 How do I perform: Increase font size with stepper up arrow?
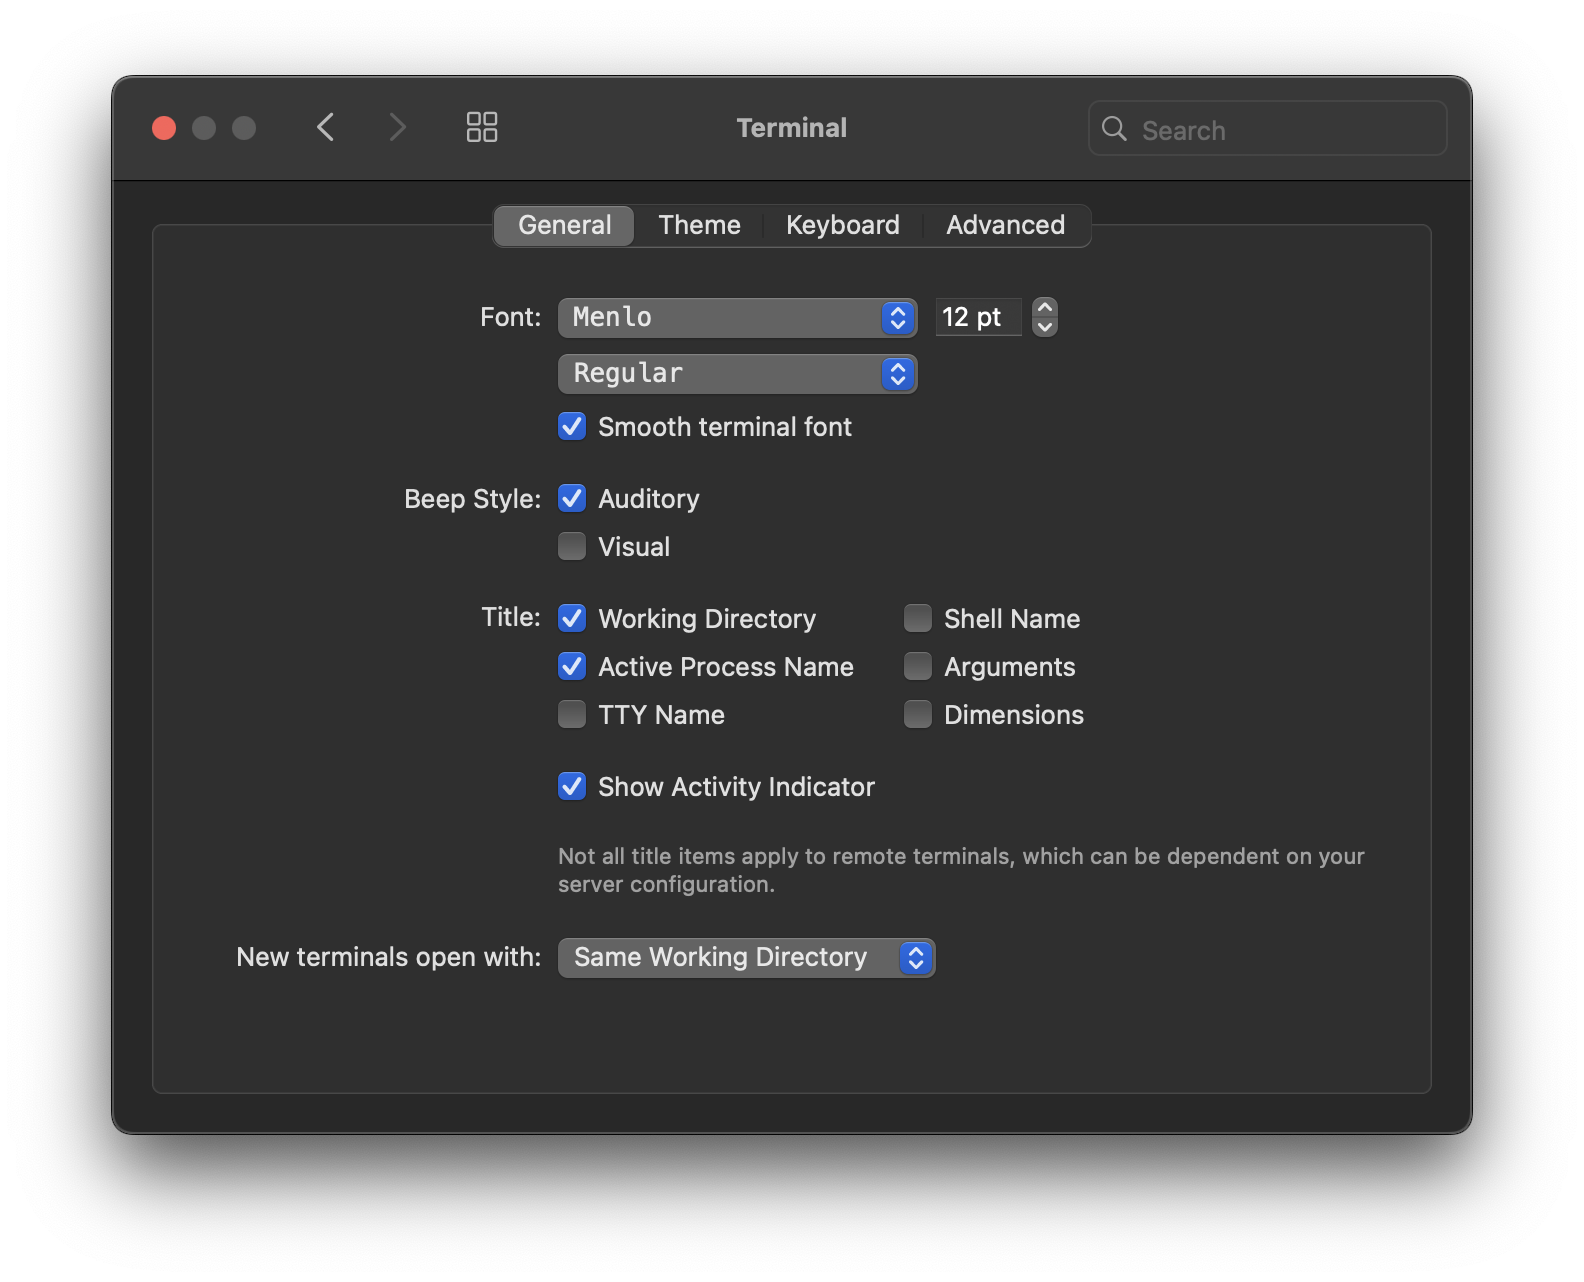click(1045, 308)
